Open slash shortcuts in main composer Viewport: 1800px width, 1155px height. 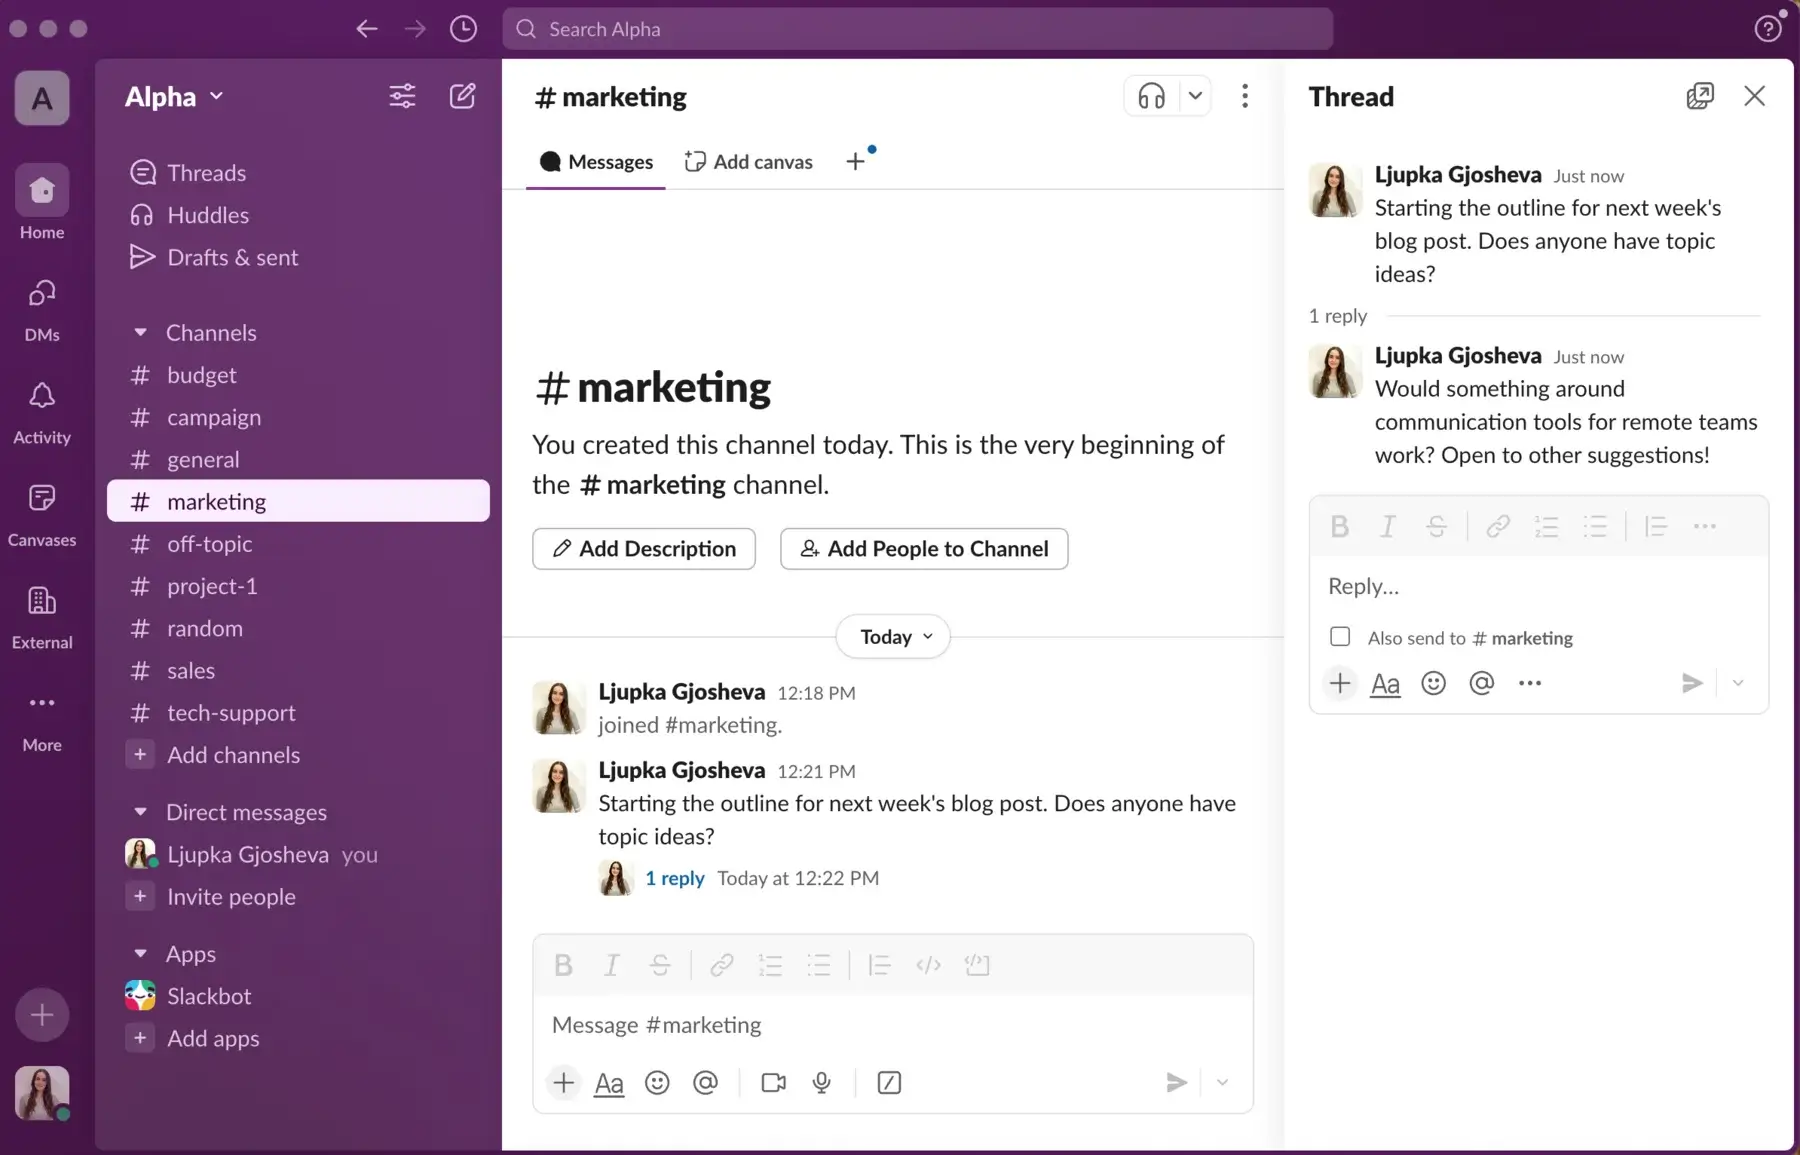(889, 1082)
